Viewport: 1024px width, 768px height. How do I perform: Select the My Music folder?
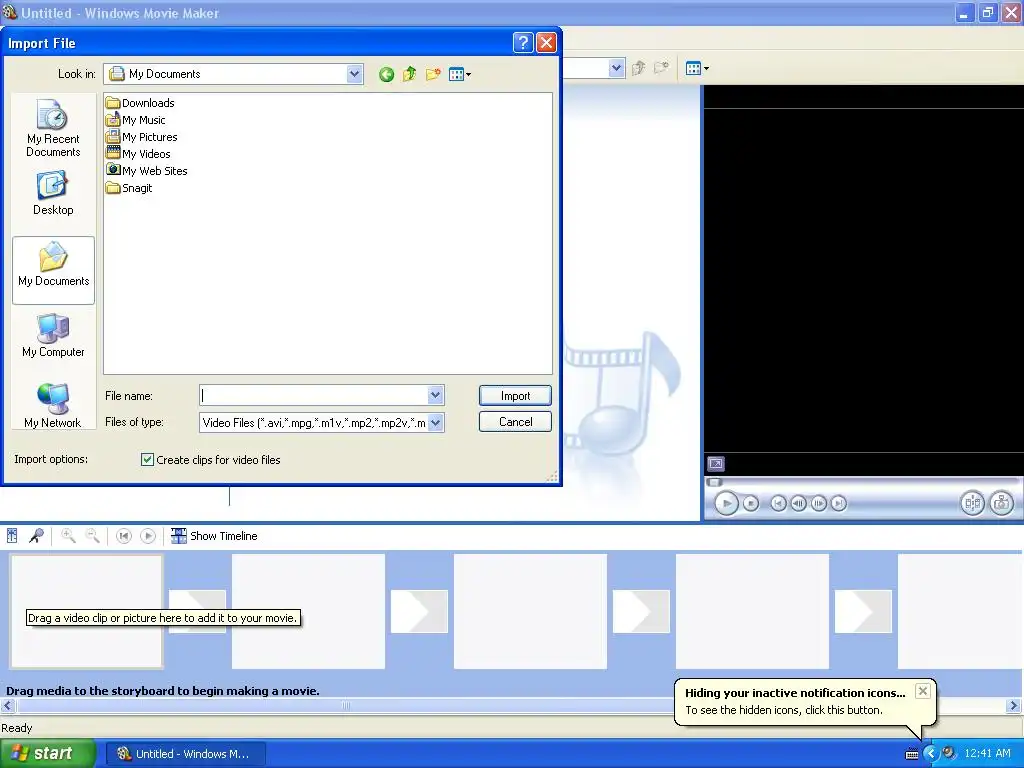click(135, 120)
